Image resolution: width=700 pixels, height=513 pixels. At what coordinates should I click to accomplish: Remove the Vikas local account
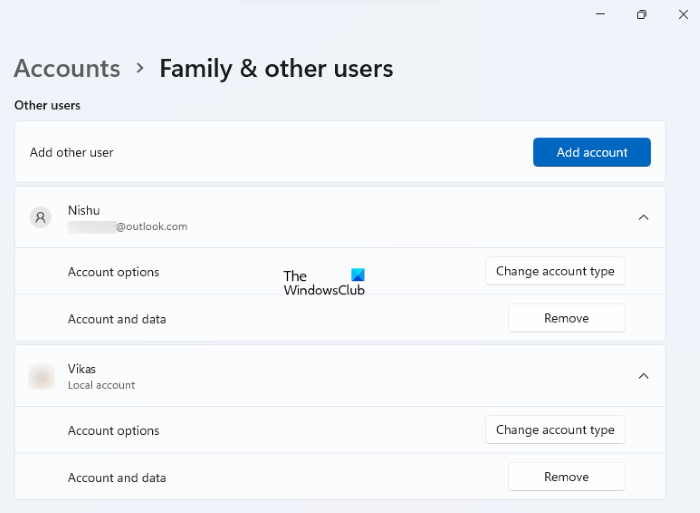566,477
